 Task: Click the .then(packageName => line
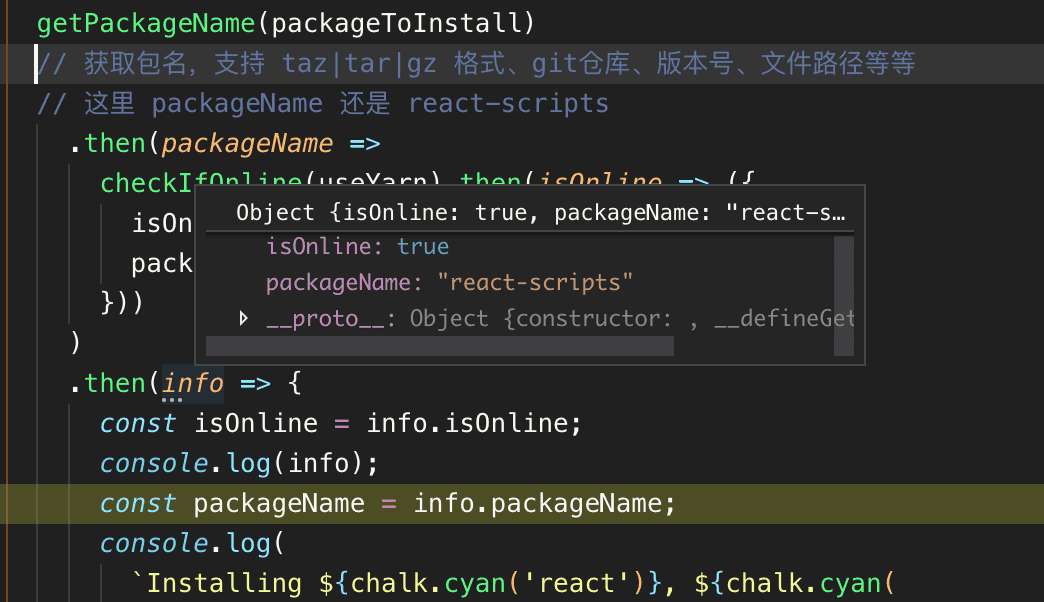(200, 142)
